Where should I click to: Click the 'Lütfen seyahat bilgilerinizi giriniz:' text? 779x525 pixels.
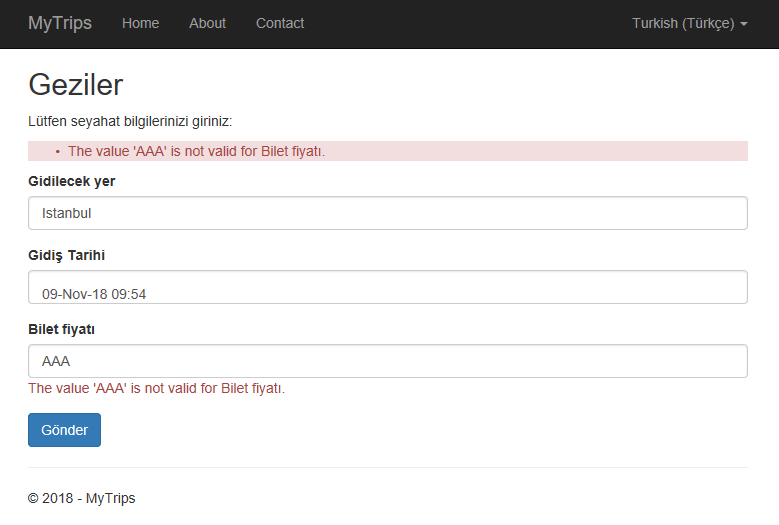click(130, 121)
